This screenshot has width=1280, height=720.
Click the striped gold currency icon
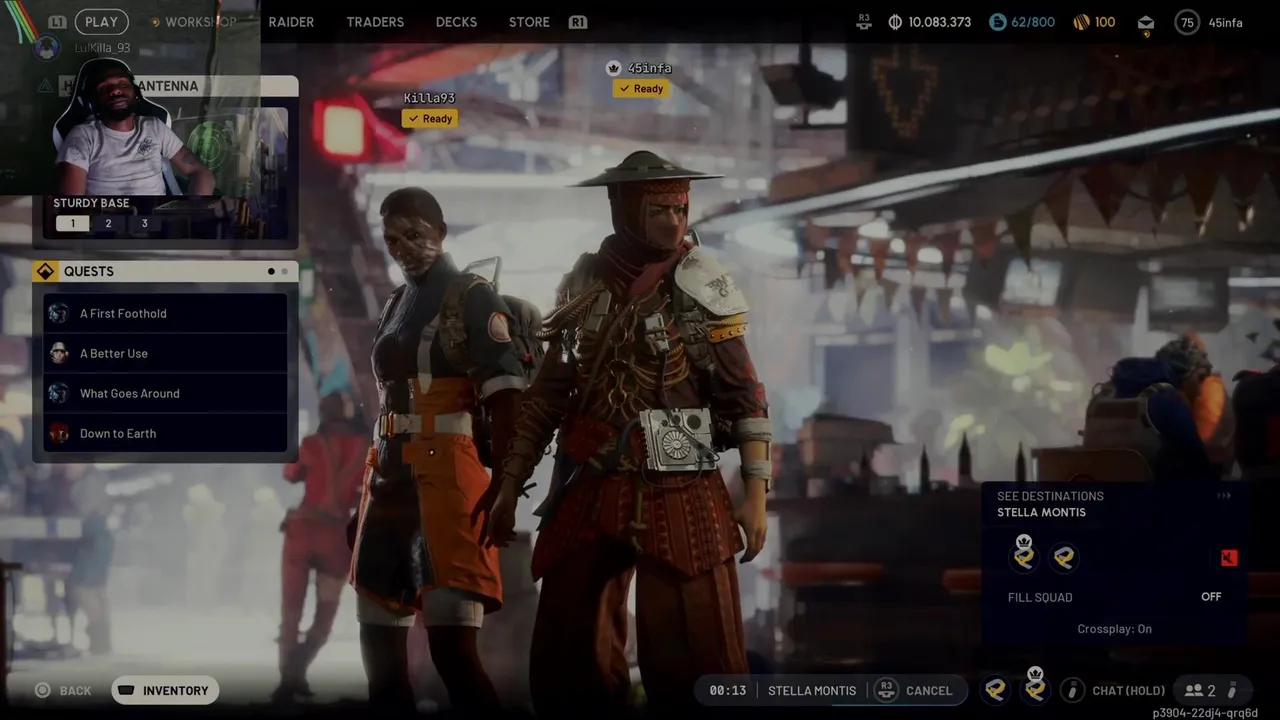tap(1081, 22)
